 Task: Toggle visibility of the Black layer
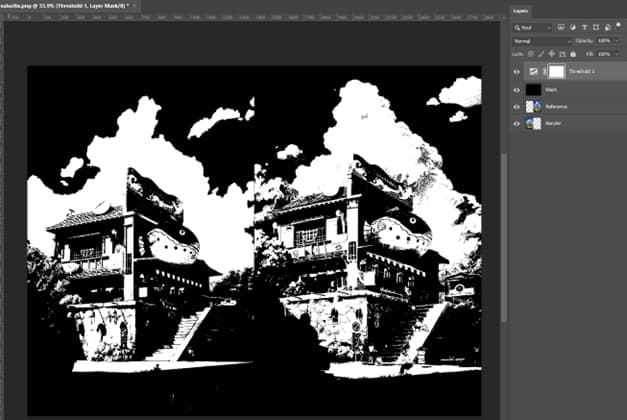click(517, 89)
